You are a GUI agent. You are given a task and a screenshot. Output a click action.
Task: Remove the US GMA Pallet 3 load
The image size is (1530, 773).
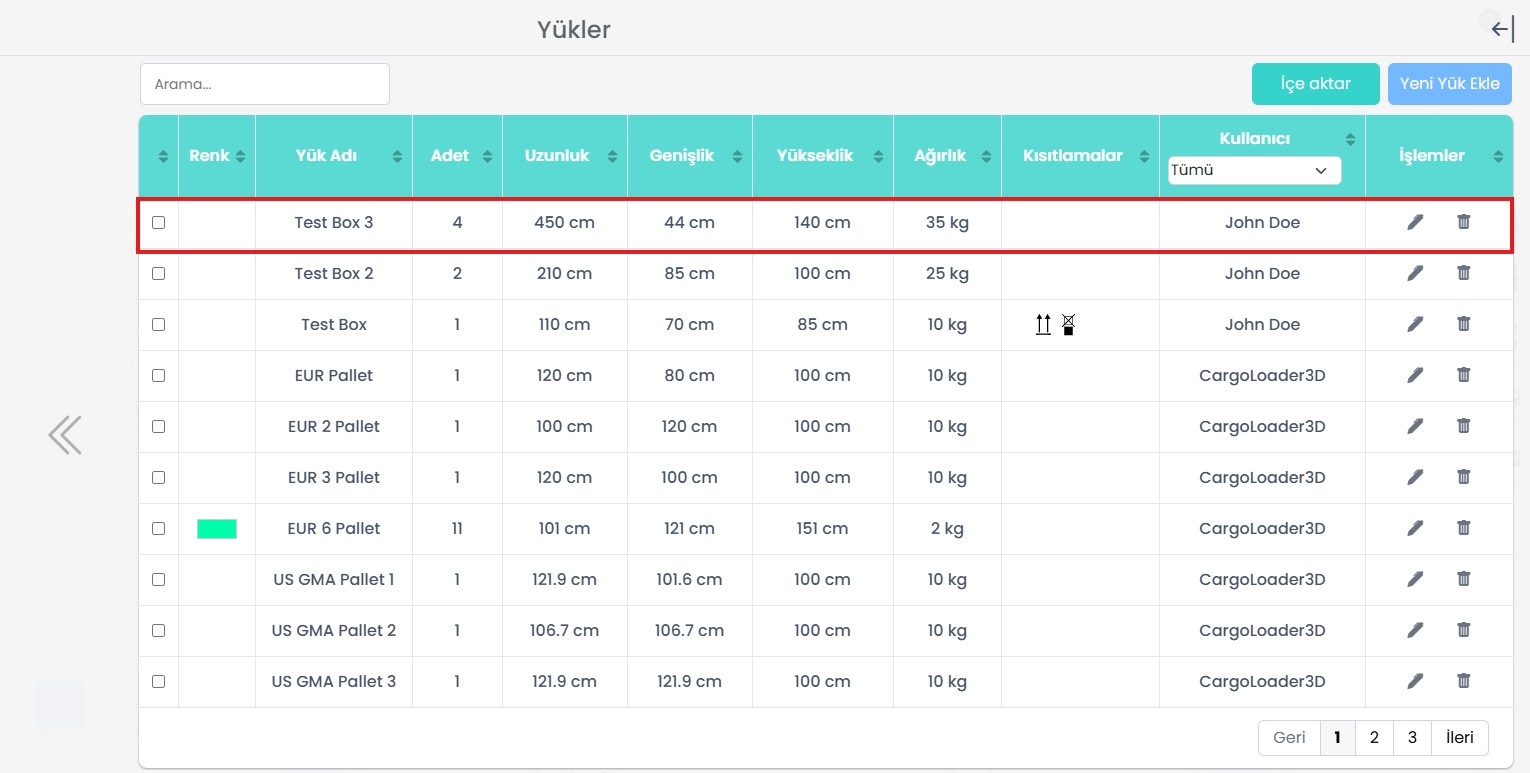[x=1463, y=681]
